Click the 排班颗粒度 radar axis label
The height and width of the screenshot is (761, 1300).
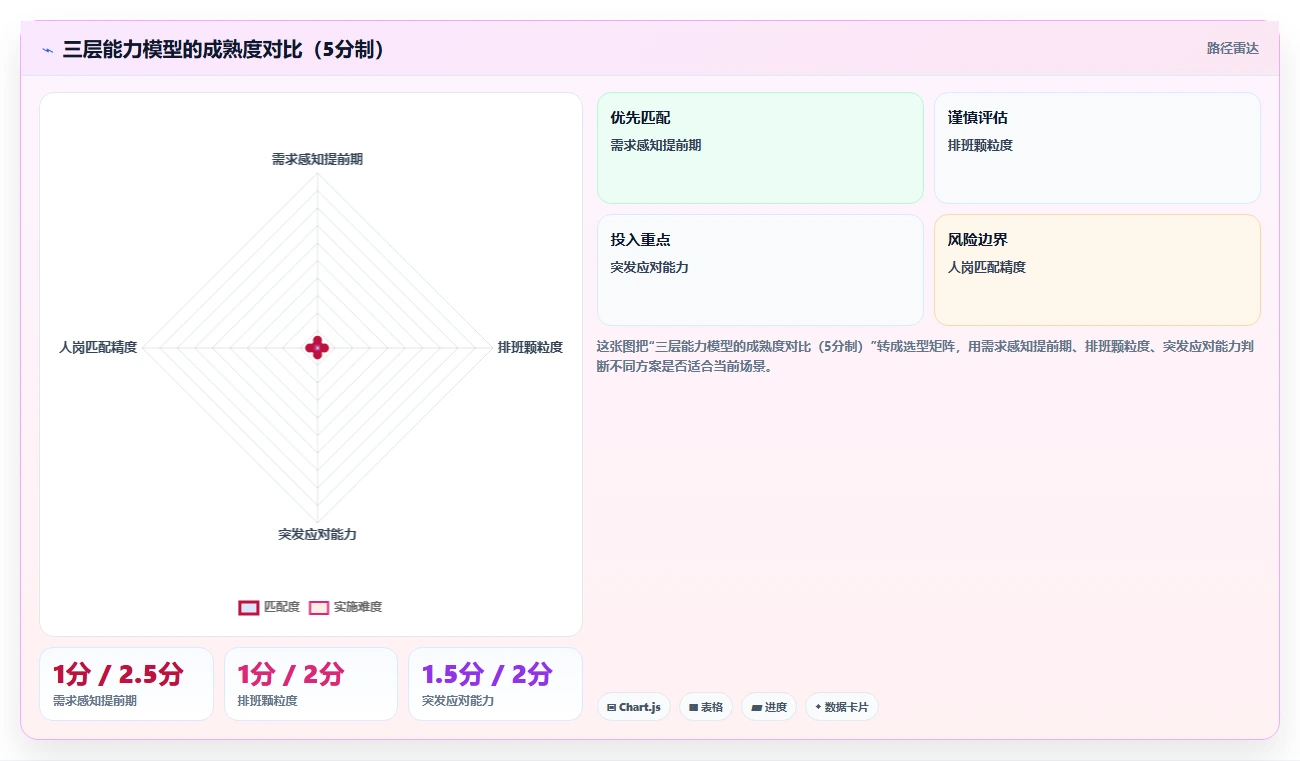(530, 347)
